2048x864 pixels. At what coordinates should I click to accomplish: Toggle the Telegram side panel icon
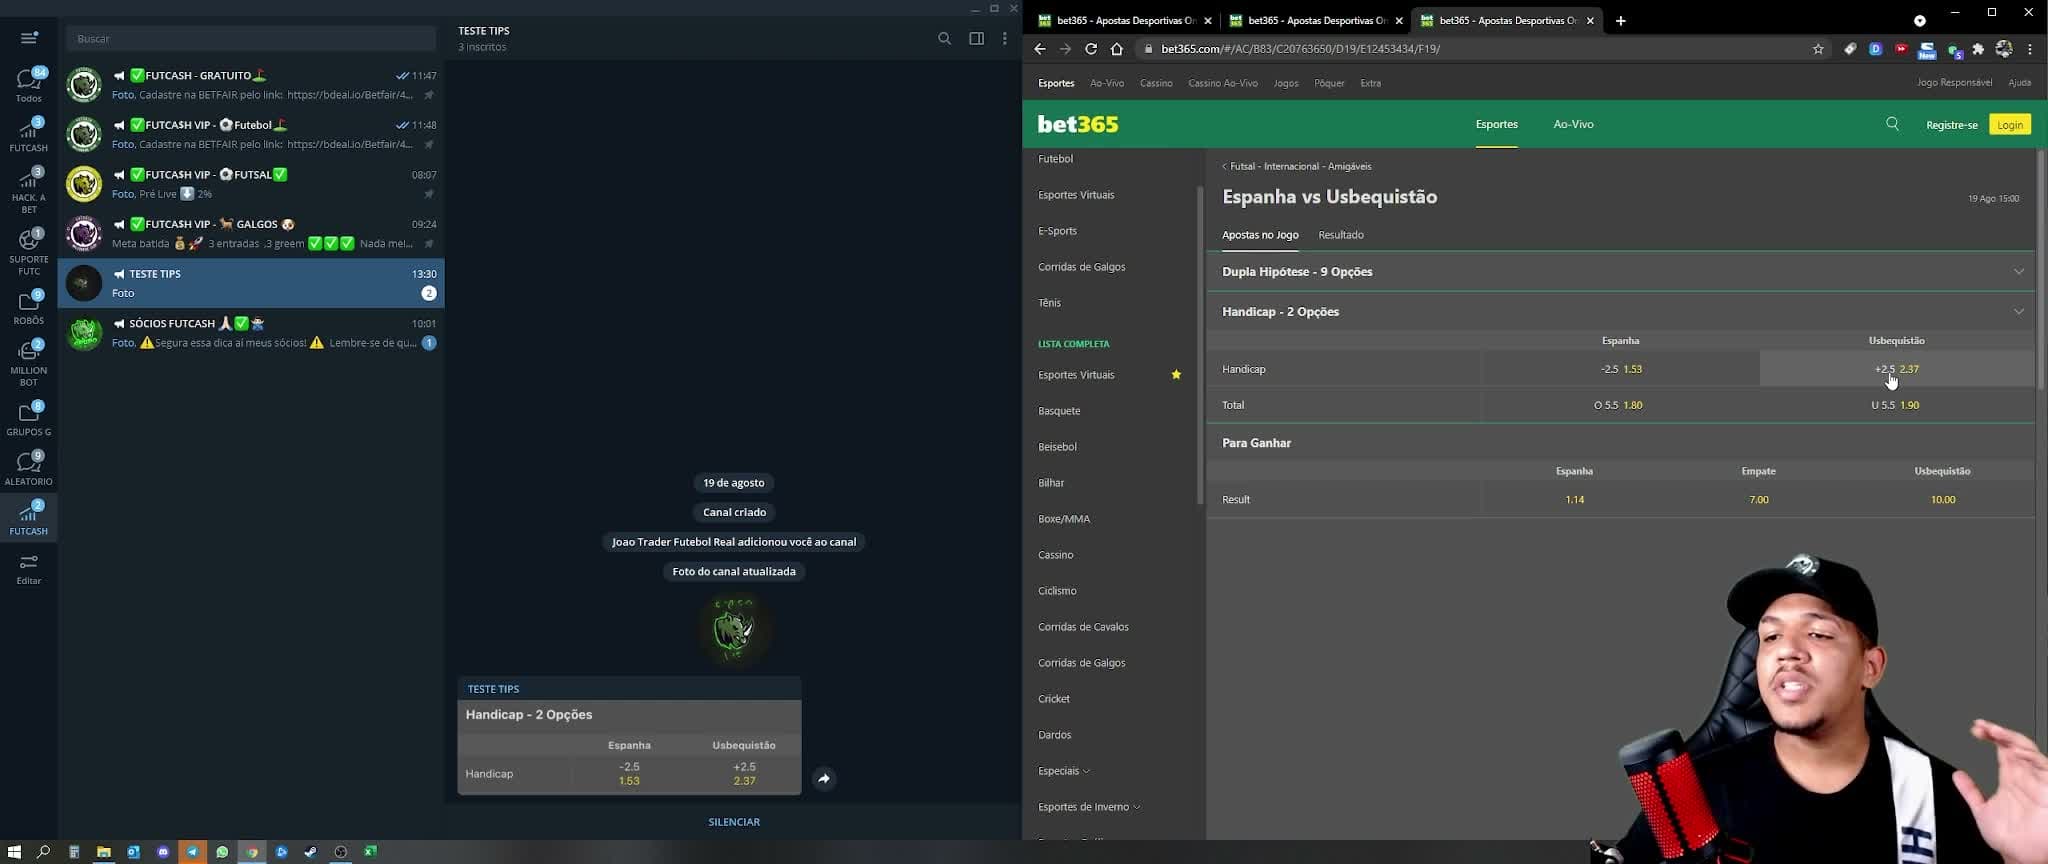976,38
